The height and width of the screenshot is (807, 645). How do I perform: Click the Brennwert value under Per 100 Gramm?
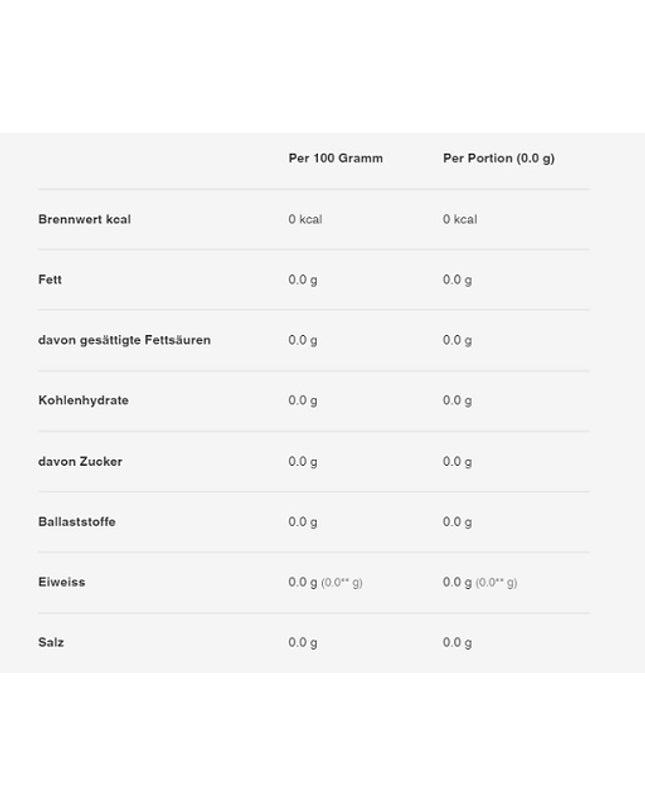click(305, 219)
